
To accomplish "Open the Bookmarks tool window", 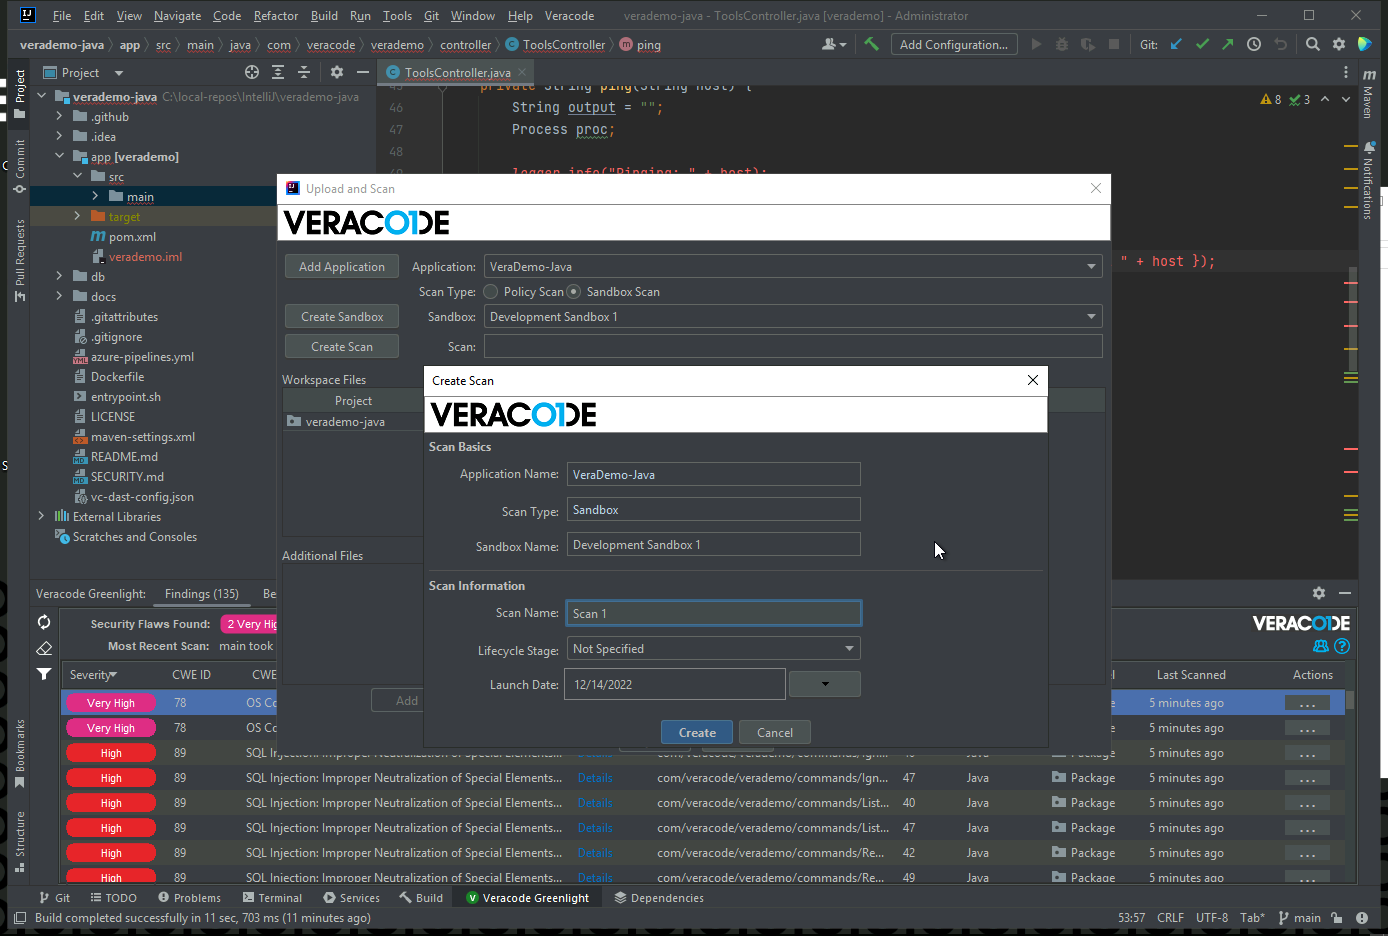I will click(19, 753).
